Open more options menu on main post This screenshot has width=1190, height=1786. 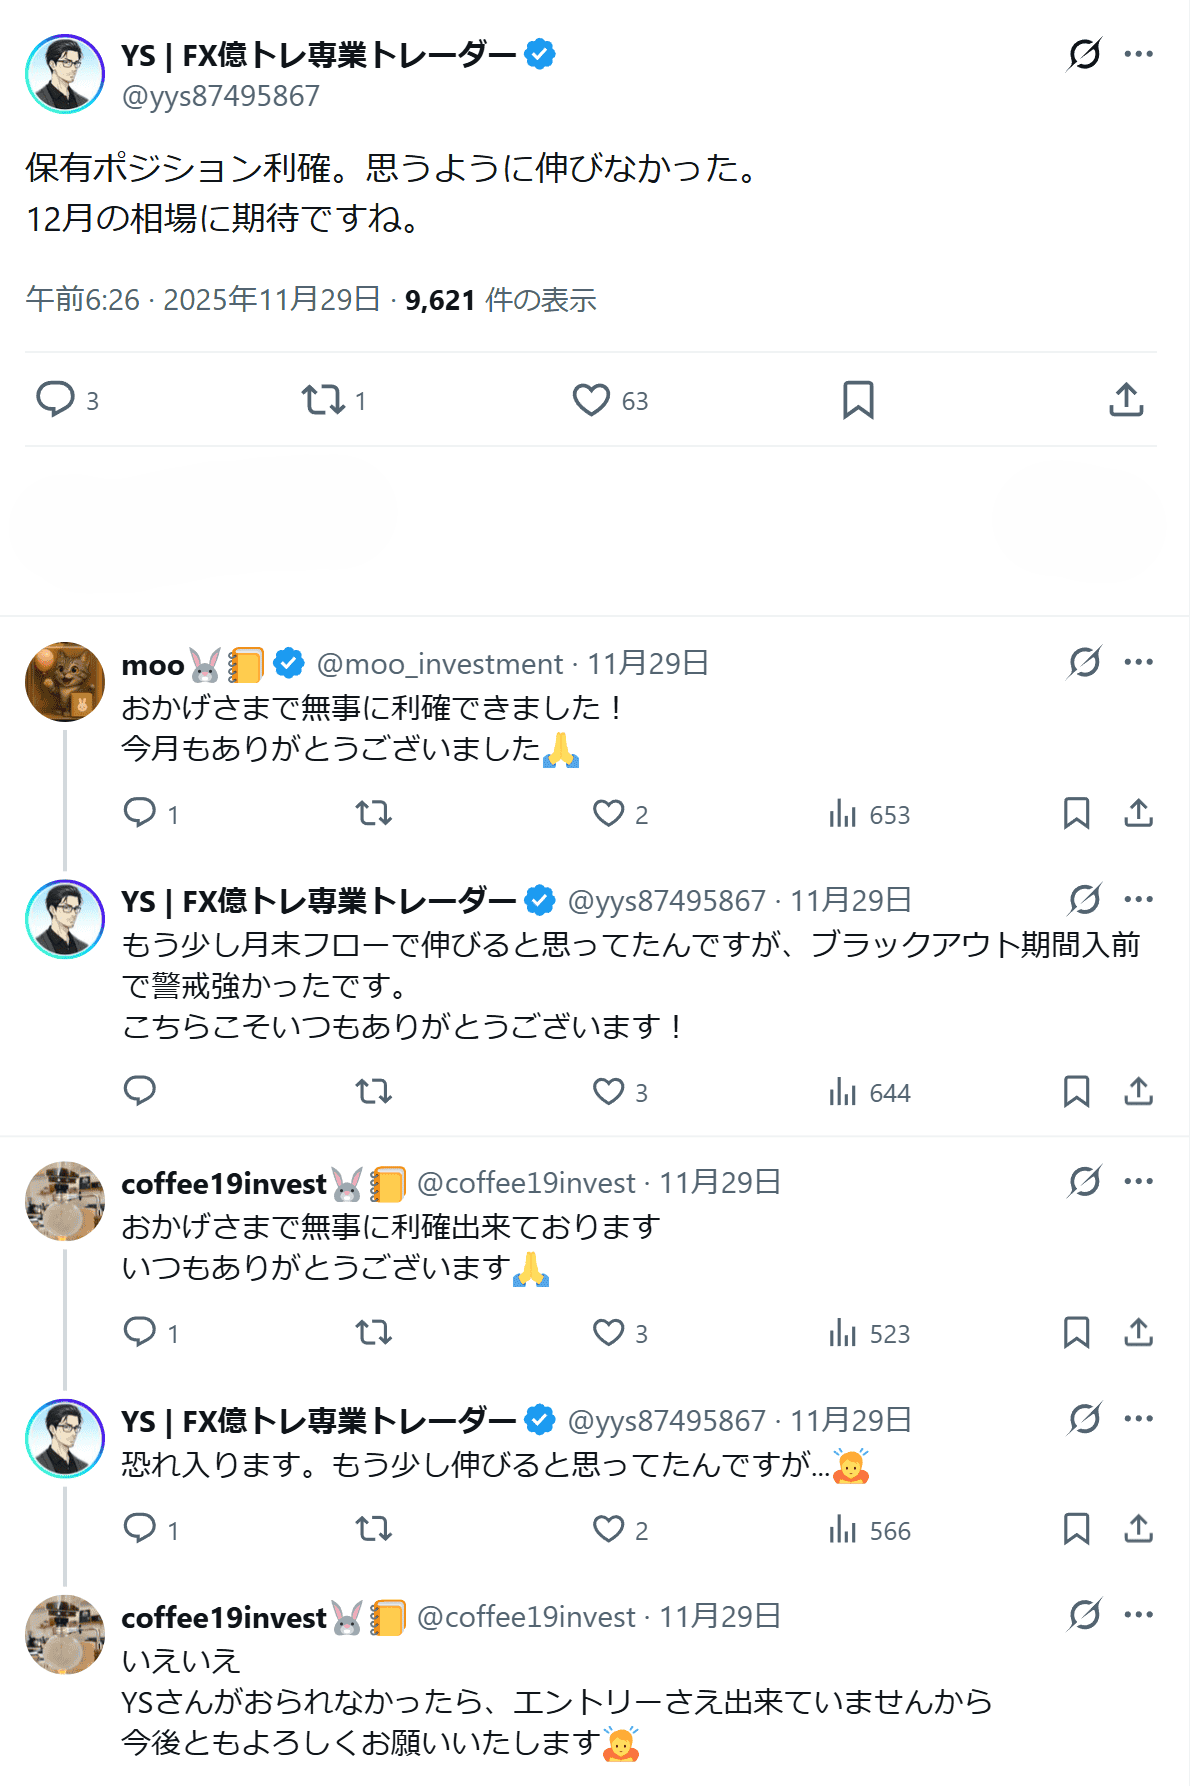[1139, 54]
